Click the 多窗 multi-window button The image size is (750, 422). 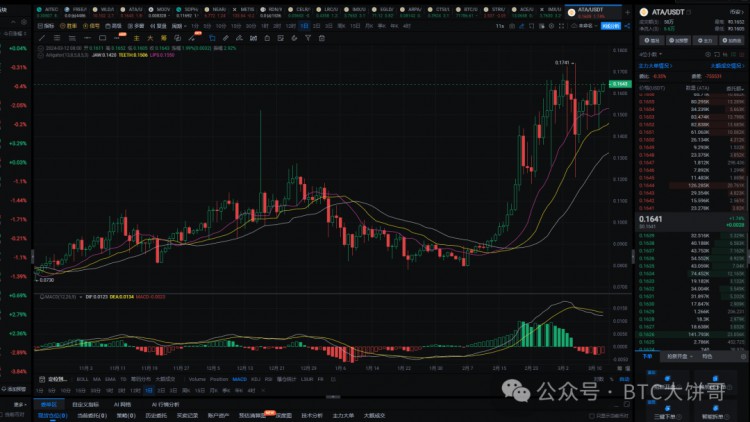[x=136, y=26]
